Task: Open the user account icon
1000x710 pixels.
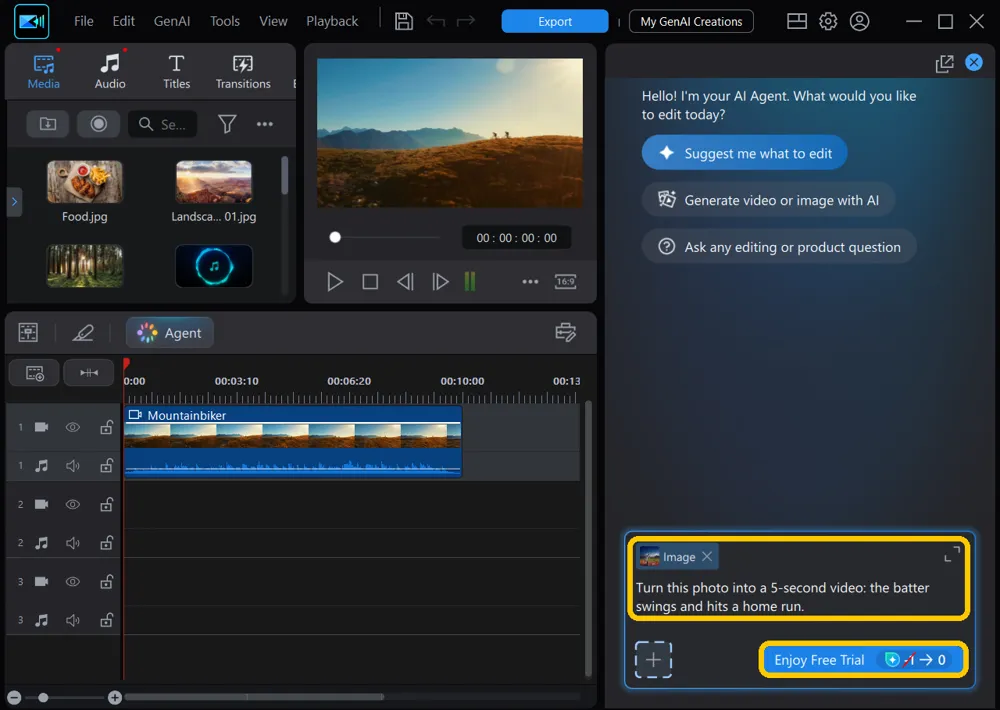Action: click(x=859, y=21)
